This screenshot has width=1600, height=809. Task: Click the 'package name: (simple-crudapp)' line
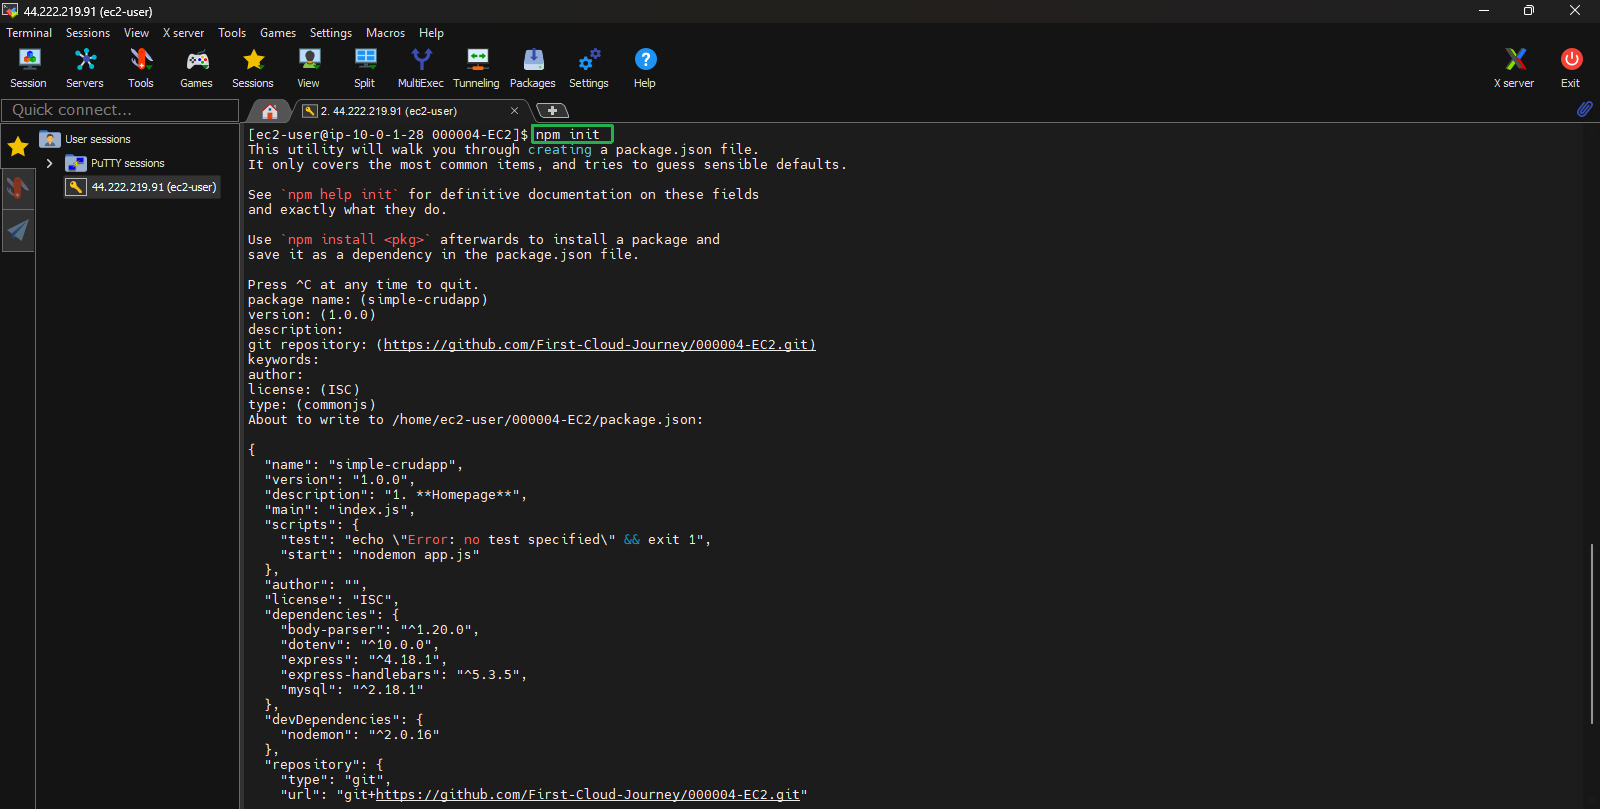pos(368,300)
